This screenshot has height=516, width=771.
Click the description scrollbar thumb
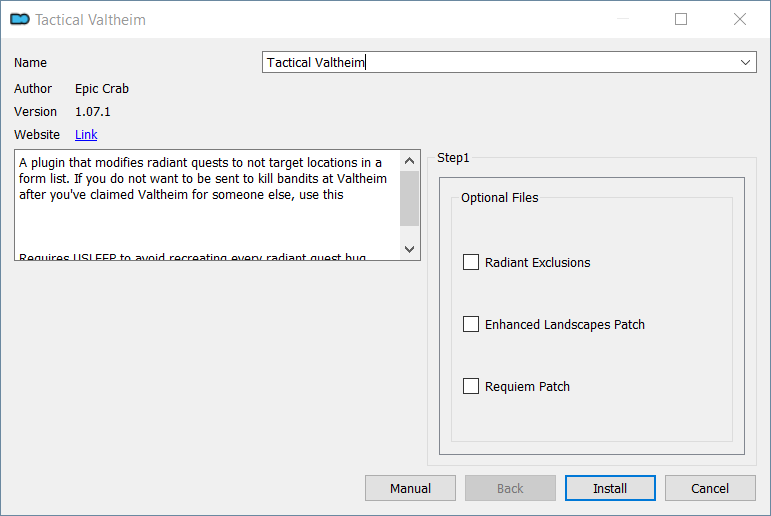410,198
